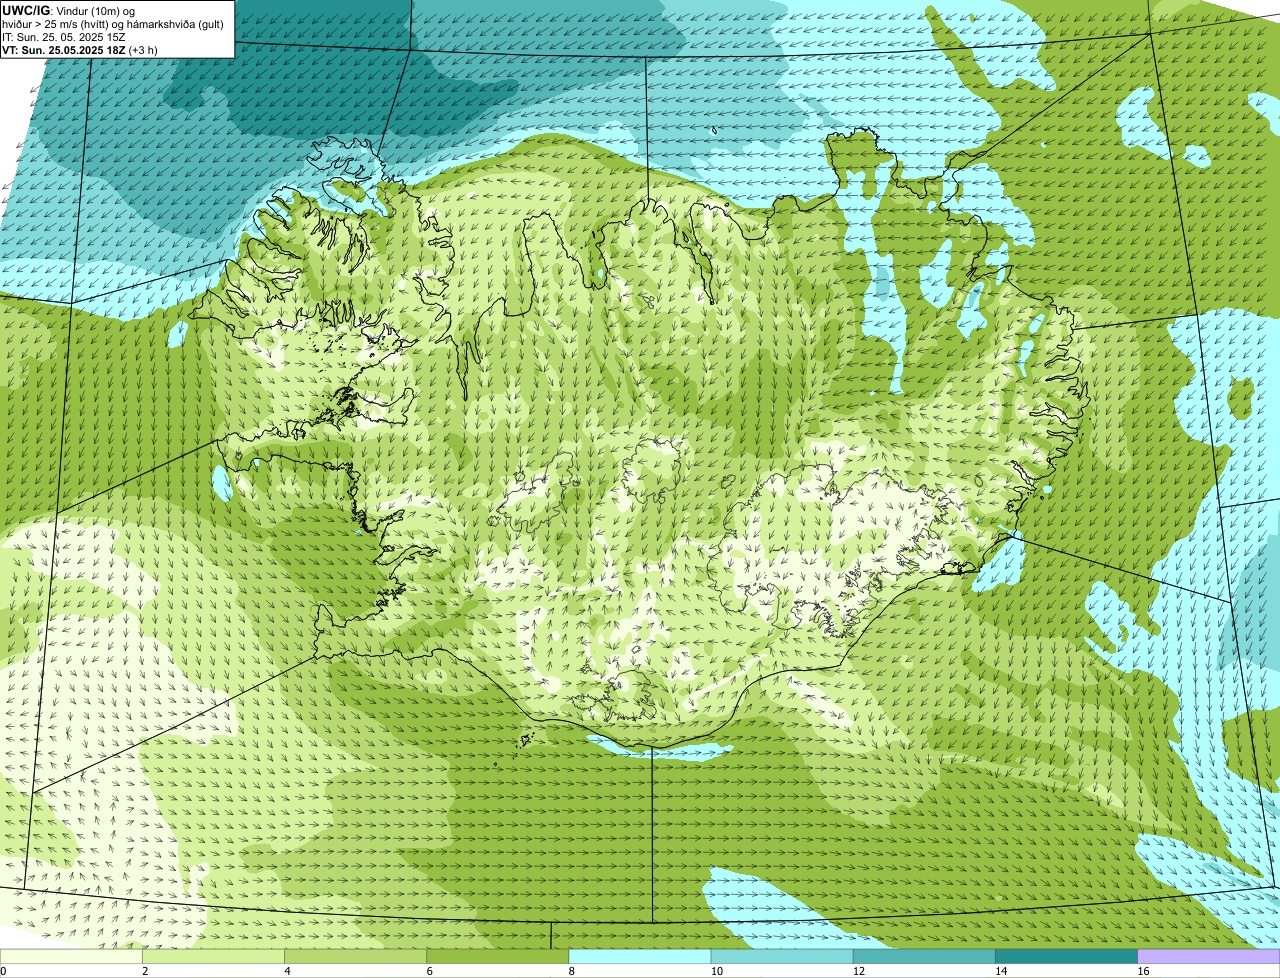
Task: Click the "14" legend scale label
Action: click(1000, 971)
